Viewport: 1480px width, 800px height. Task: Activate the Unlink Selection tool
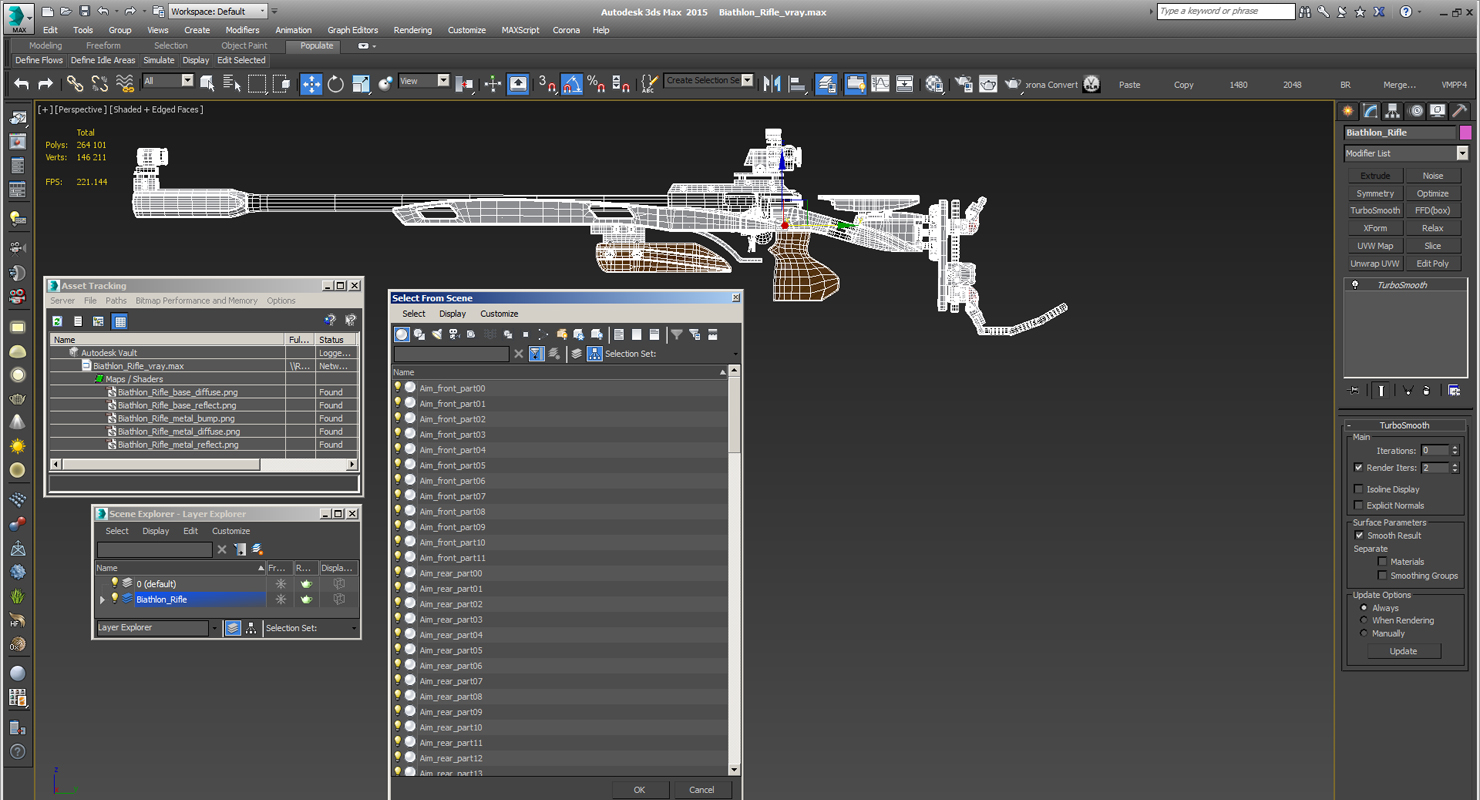100,84
